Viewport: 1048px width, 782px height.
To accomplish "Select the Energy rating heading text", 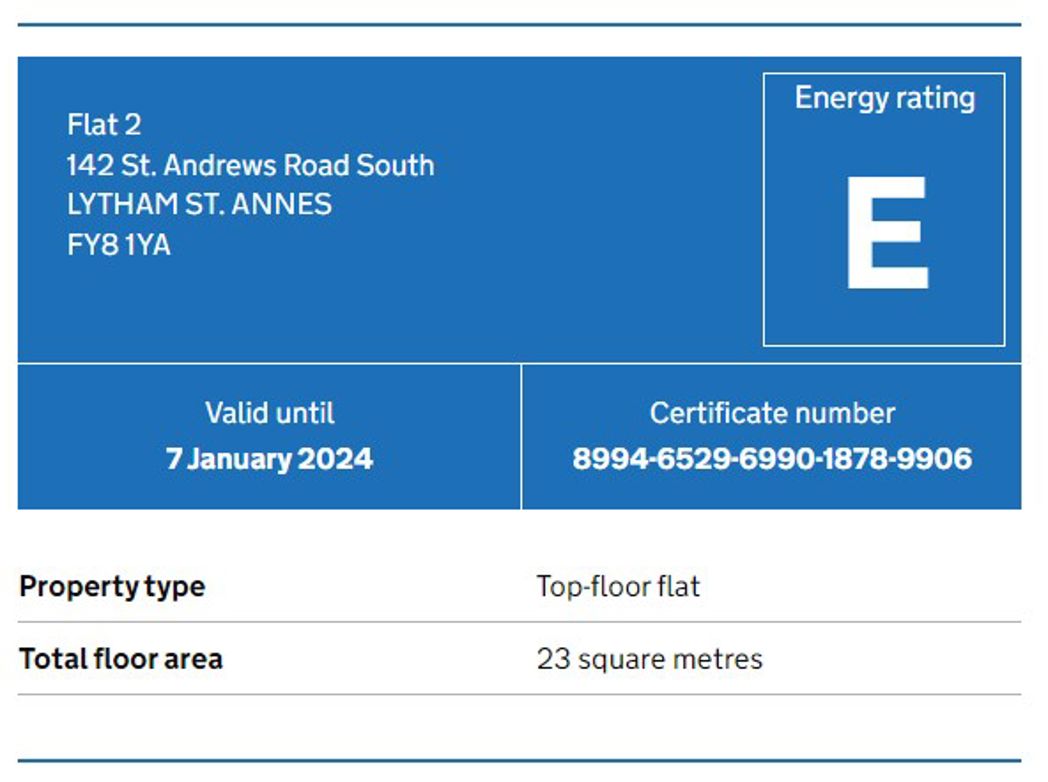I will pyautogui.click(x=885, y=98).
